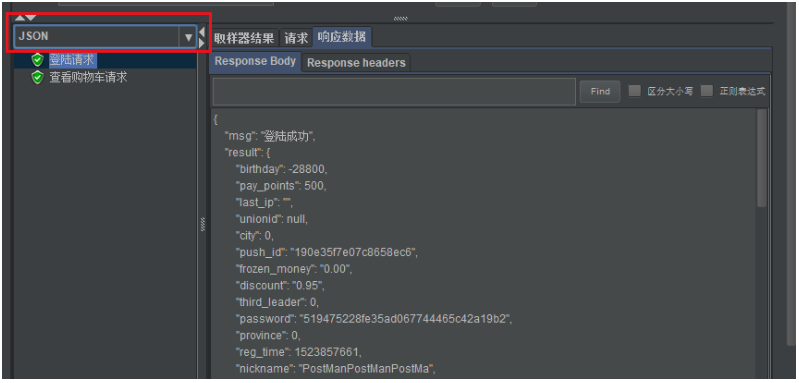Screen dimensions: 799x383
Task: Click green shield icon beside 登陆请求
Action: [x=37, y=60]
